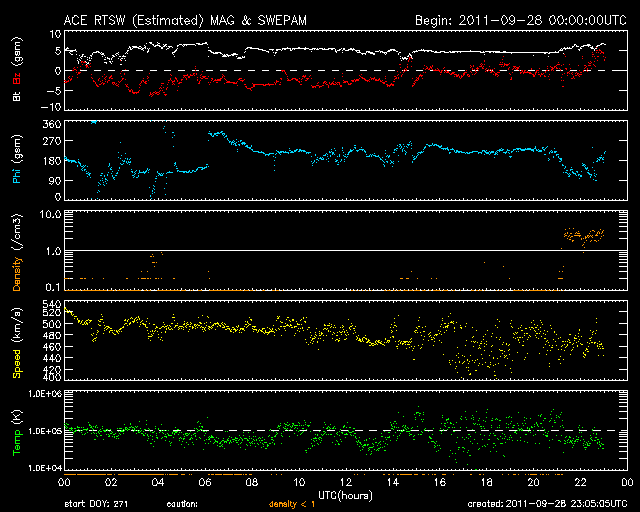Select the 18 hour tick on time axis
Image resolution: width=640 pixels, height=512 pixels.
click(485, 482)
